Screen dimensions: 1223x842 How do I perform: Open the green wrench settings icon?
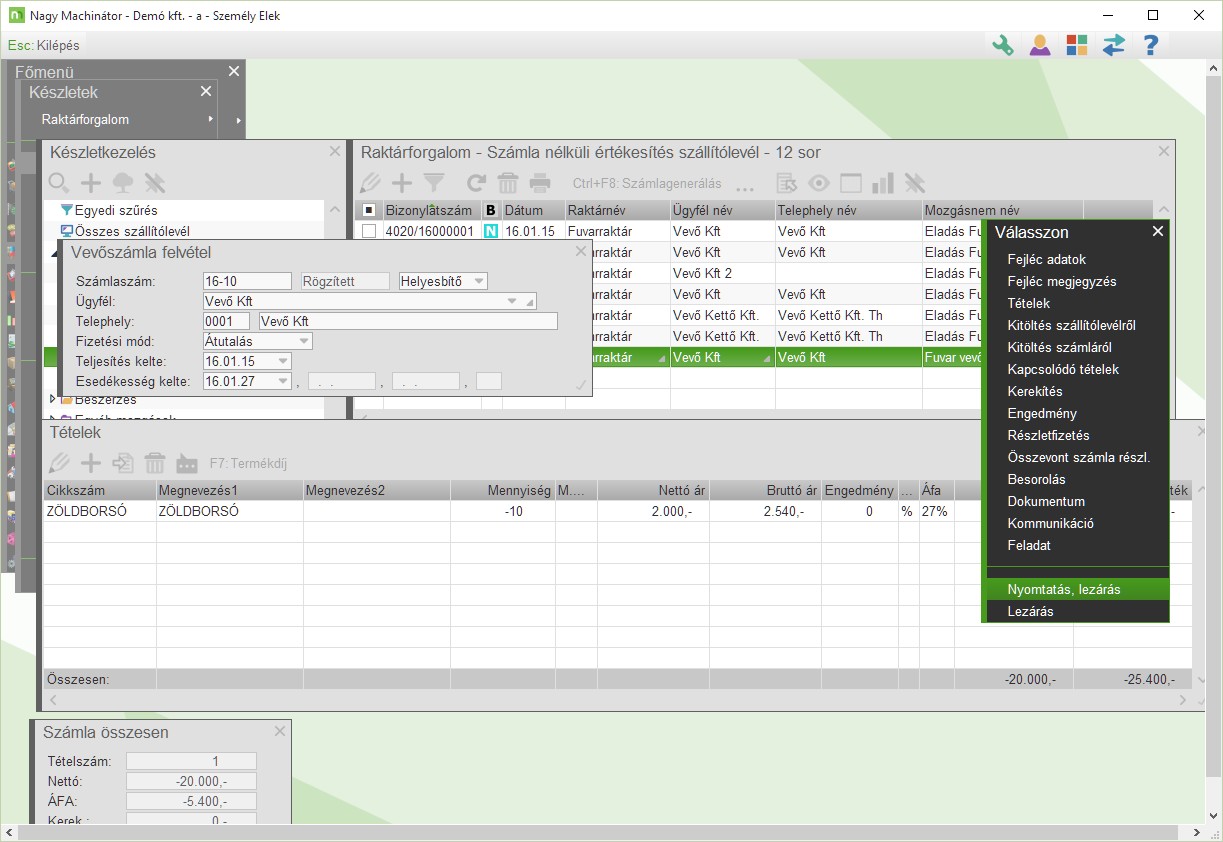point(1002,45)
